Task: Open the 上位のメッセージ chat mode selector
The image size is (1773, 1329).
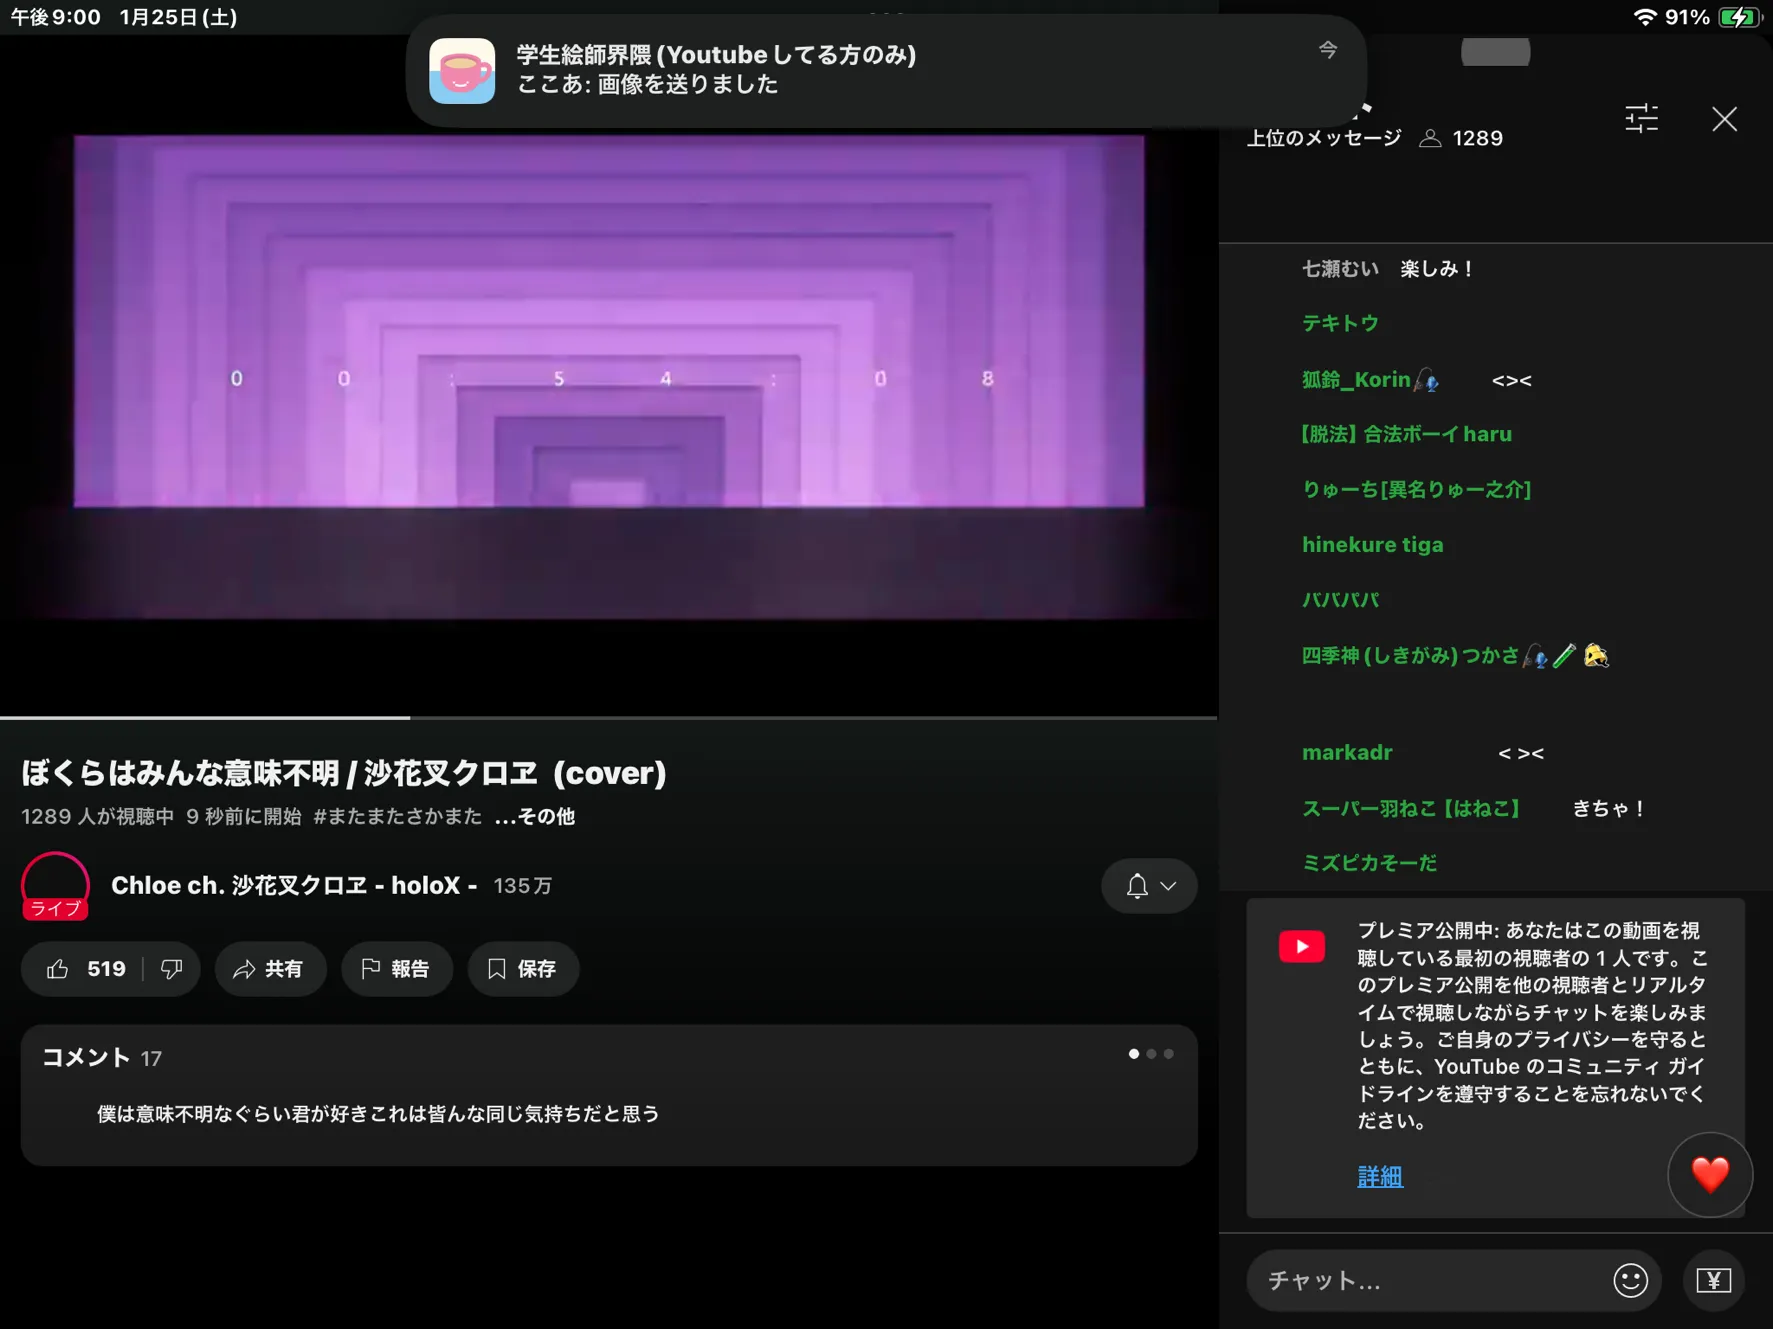Action: [1323, 138]
